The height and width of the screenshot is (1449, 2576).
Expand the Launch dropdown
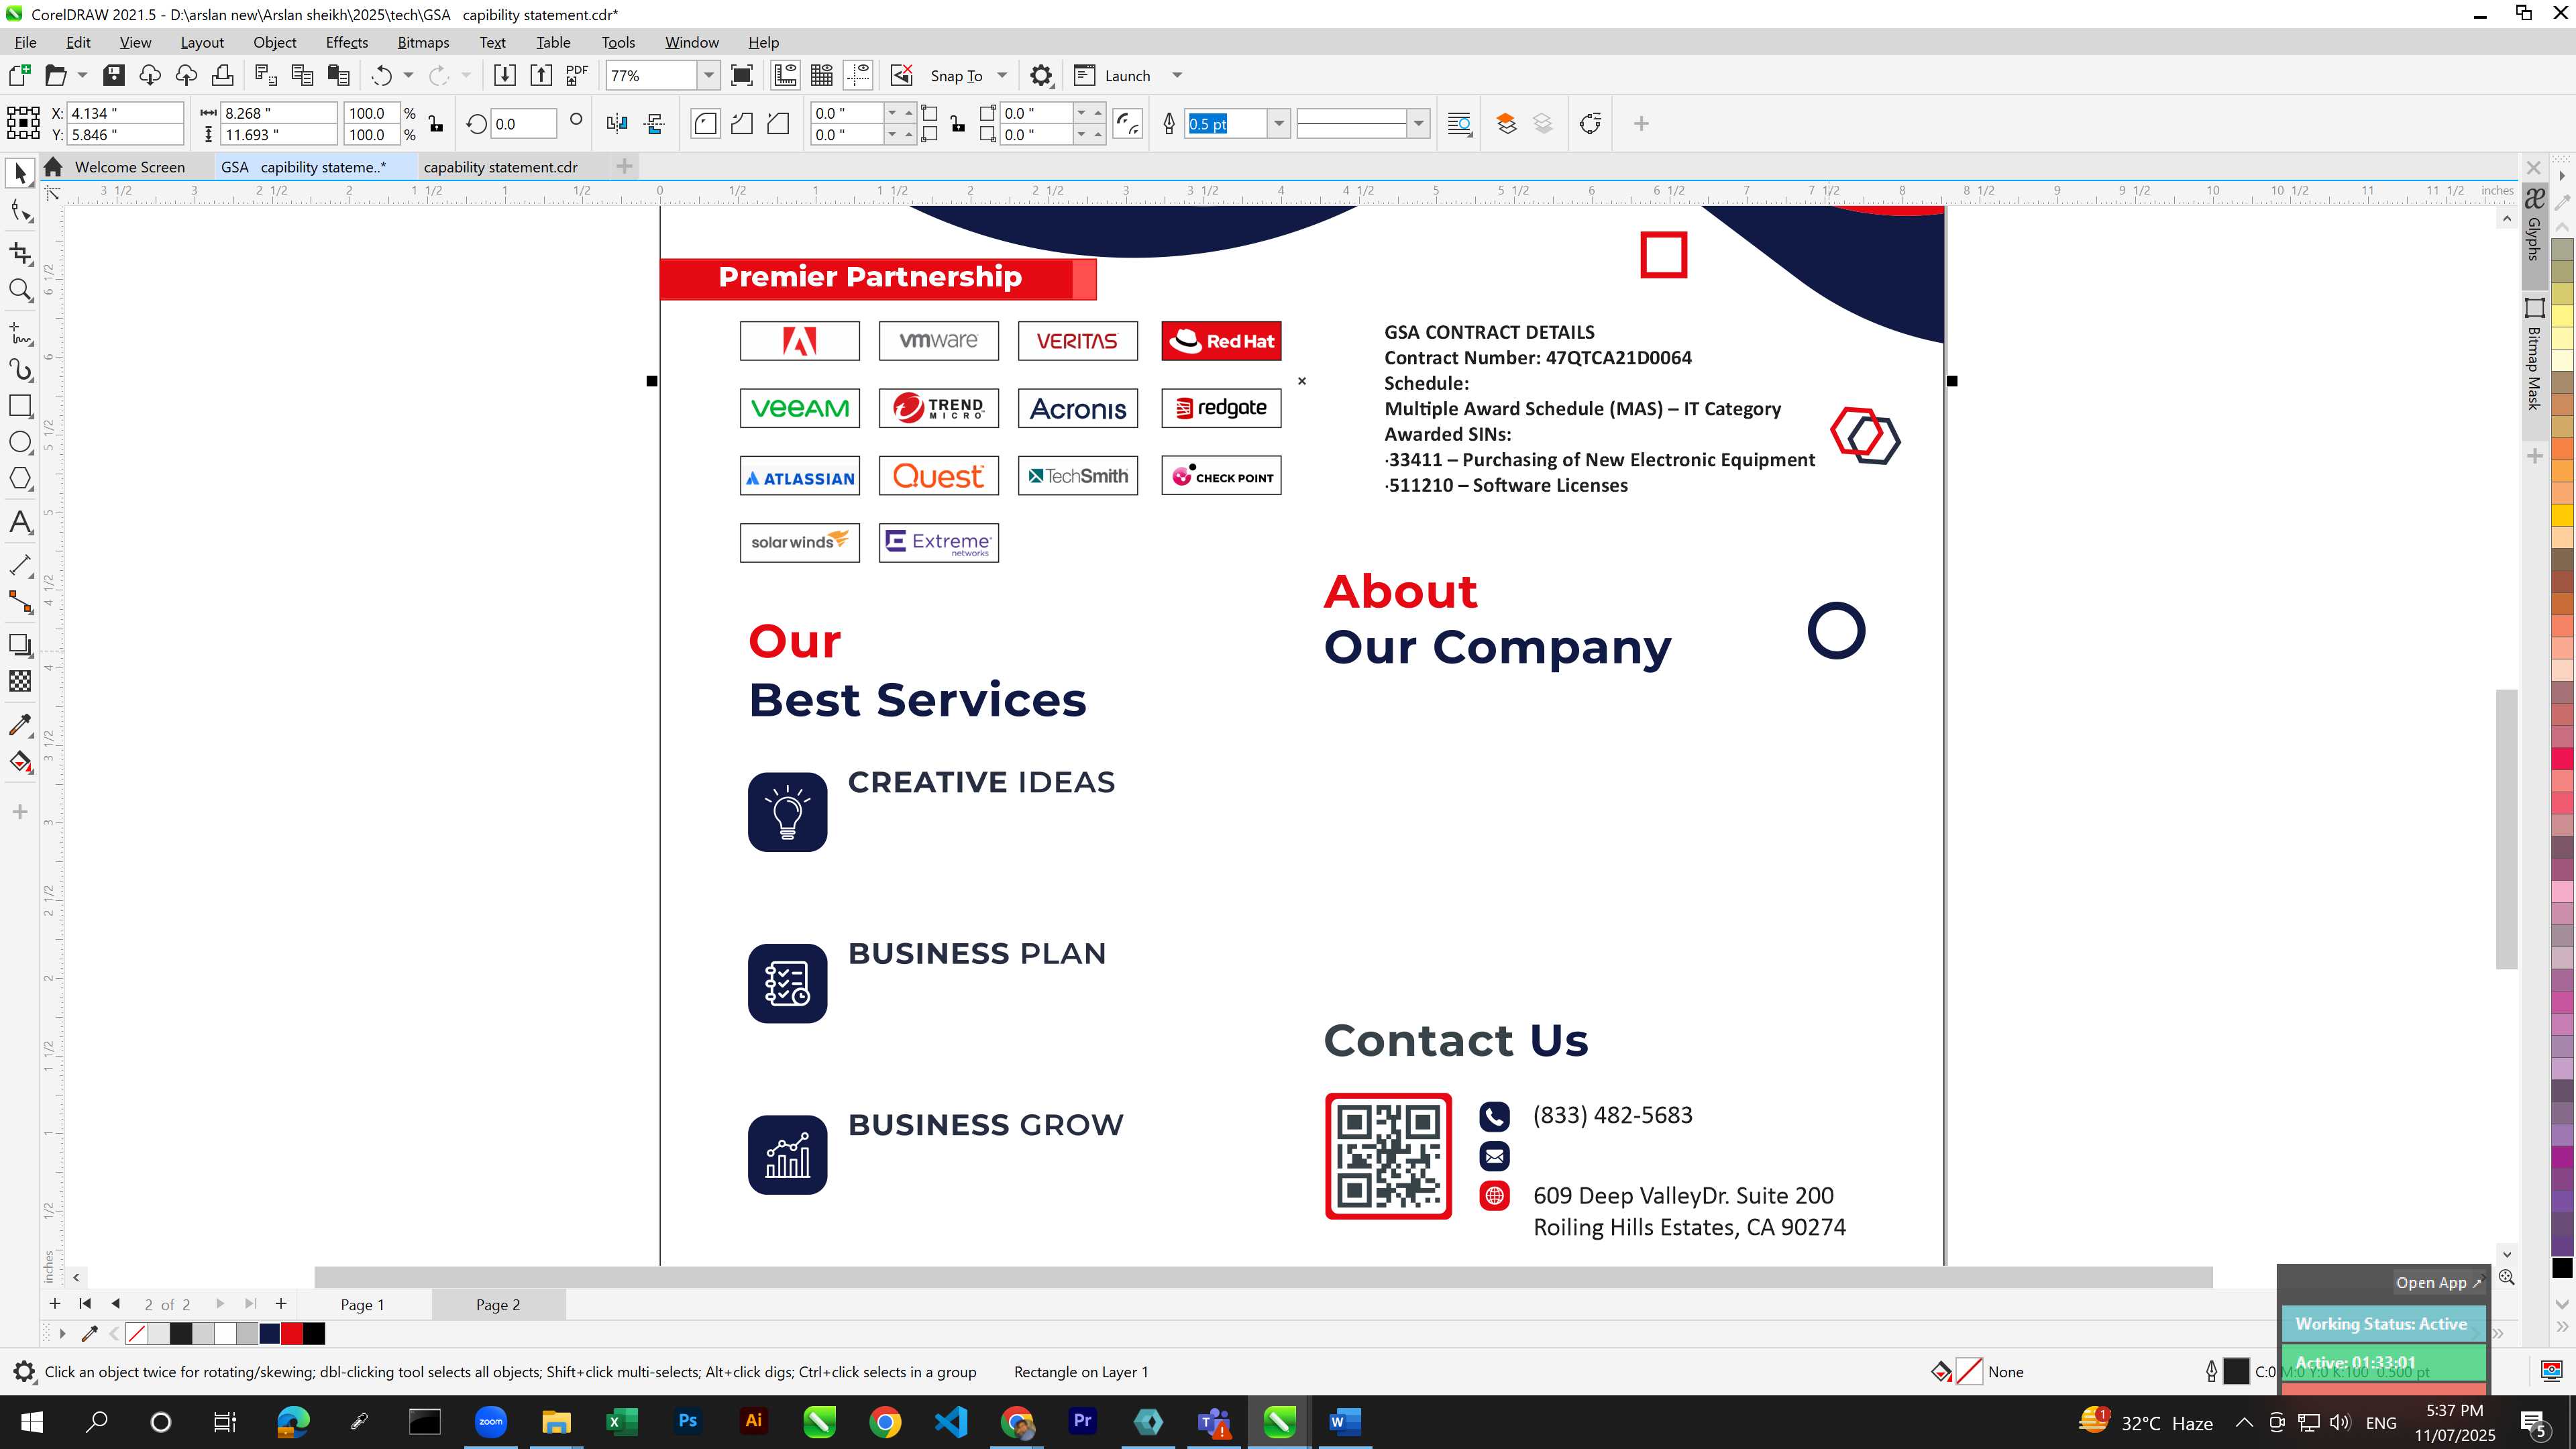coord(1177,75)
